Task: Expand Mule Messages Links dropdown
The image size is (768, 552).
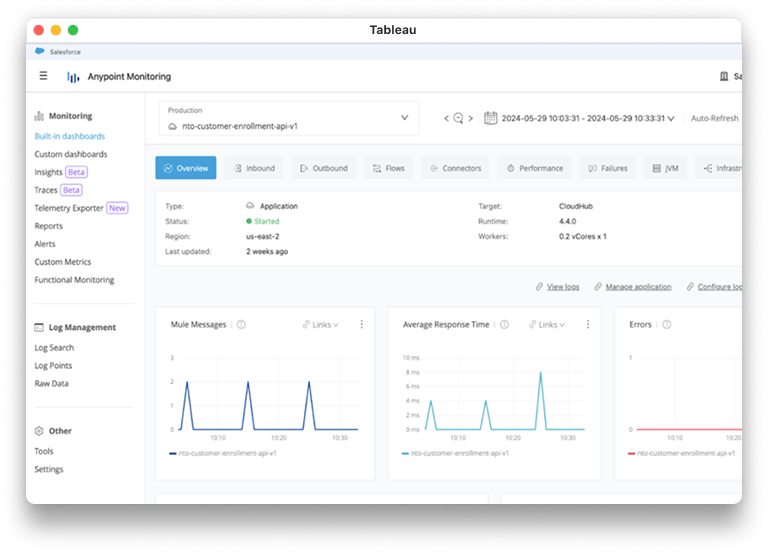Action: click(x=321, y=325)
